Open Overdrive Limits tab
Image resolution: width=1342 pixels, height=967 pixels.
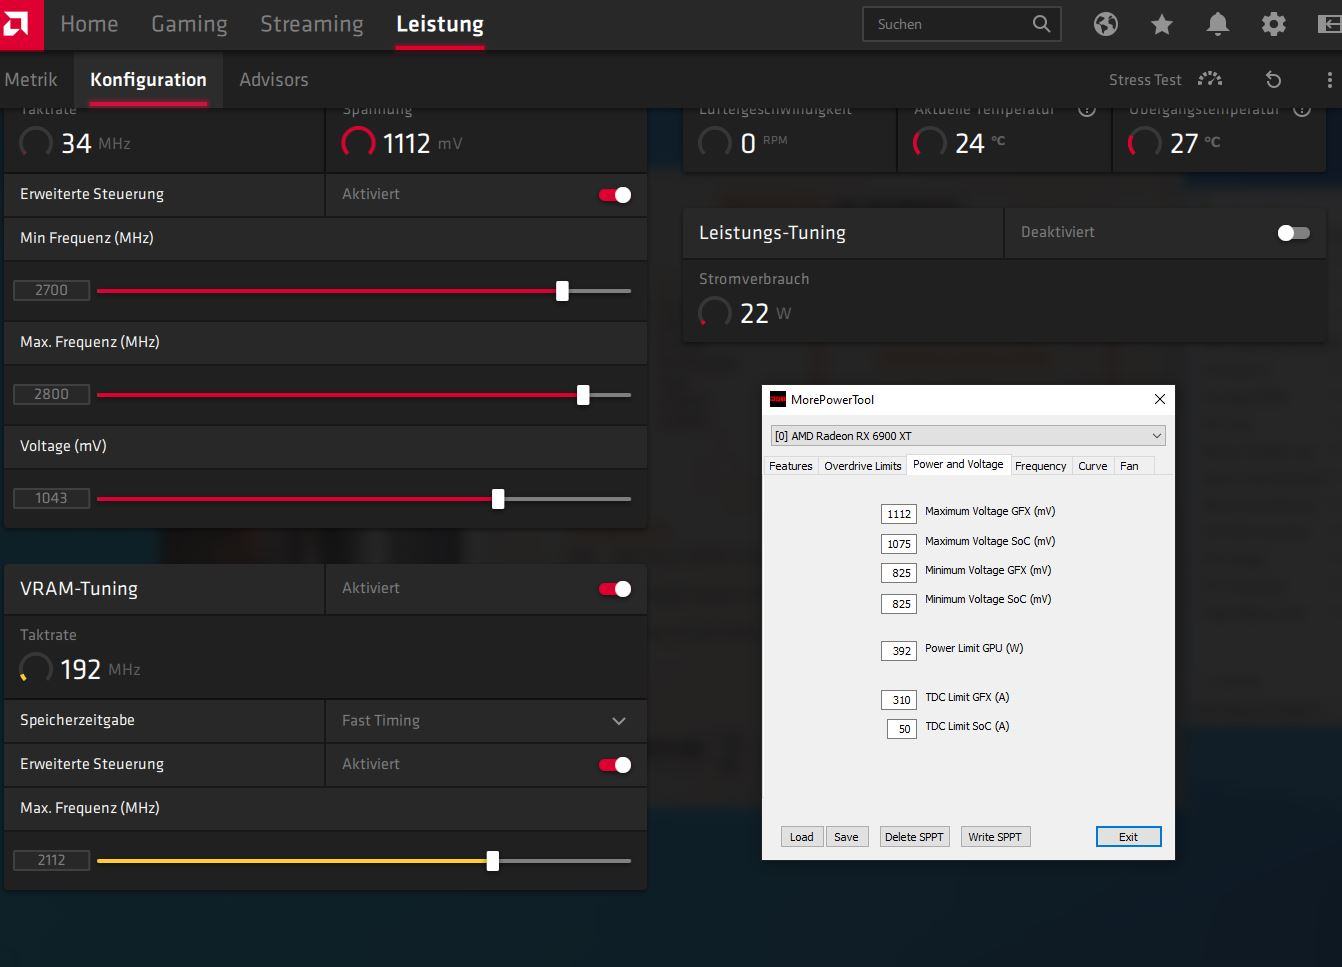pyautogui.click(x=863, y=466)
